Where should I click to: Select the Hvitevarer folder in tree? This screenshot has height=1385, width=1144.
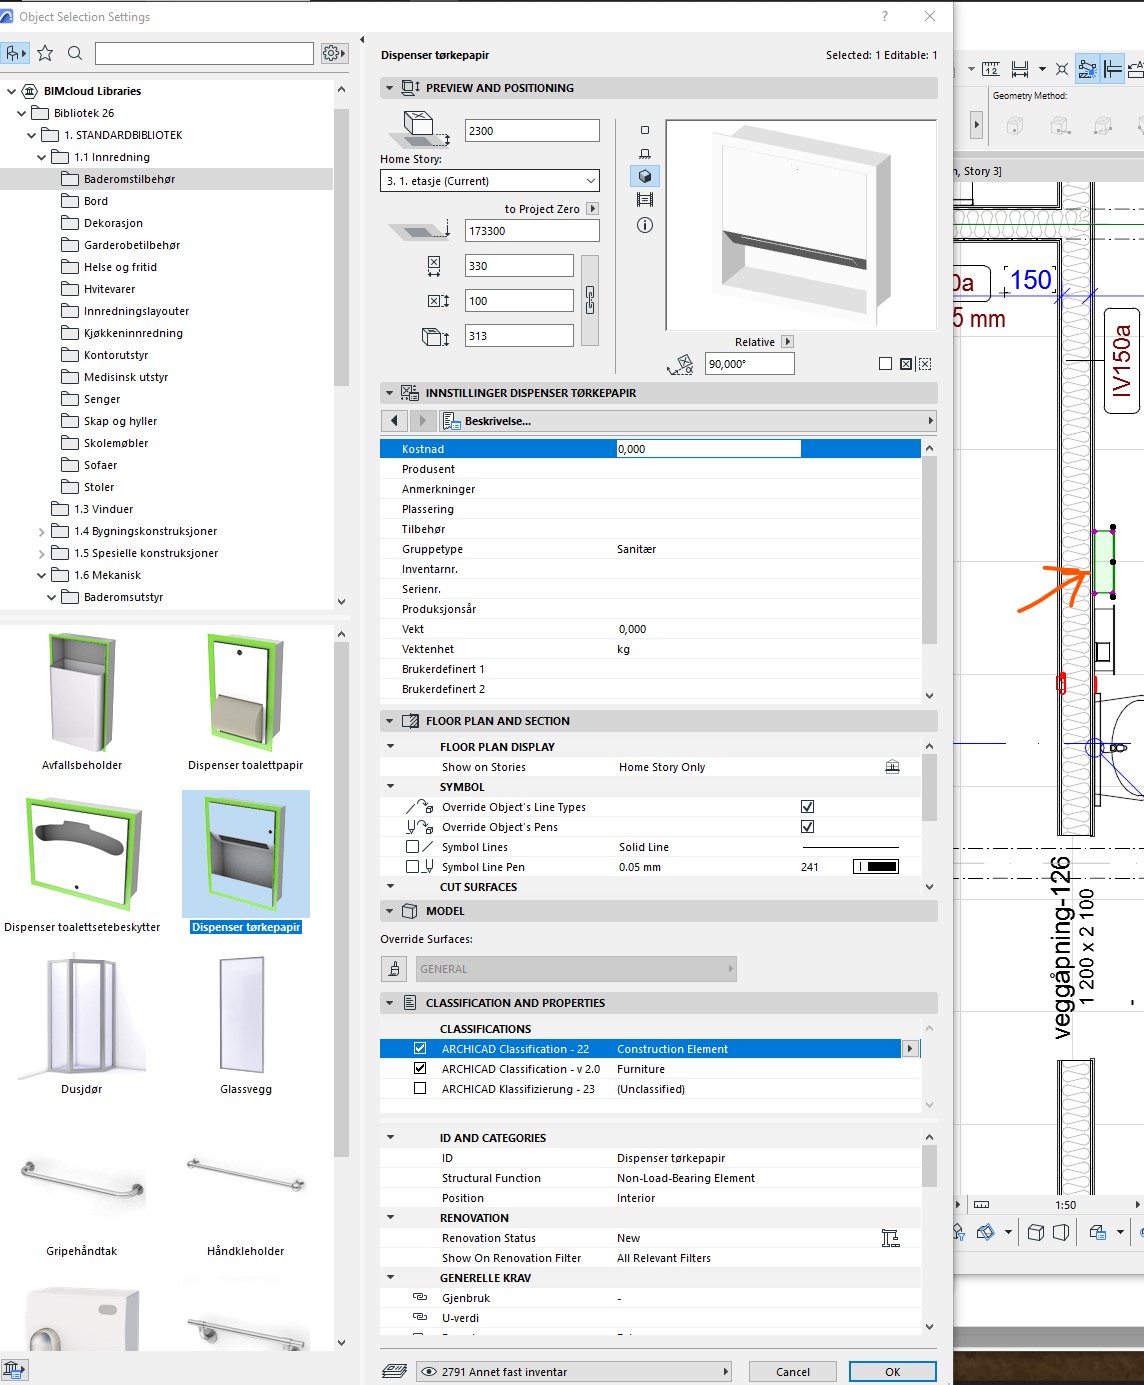pos(109,289)
